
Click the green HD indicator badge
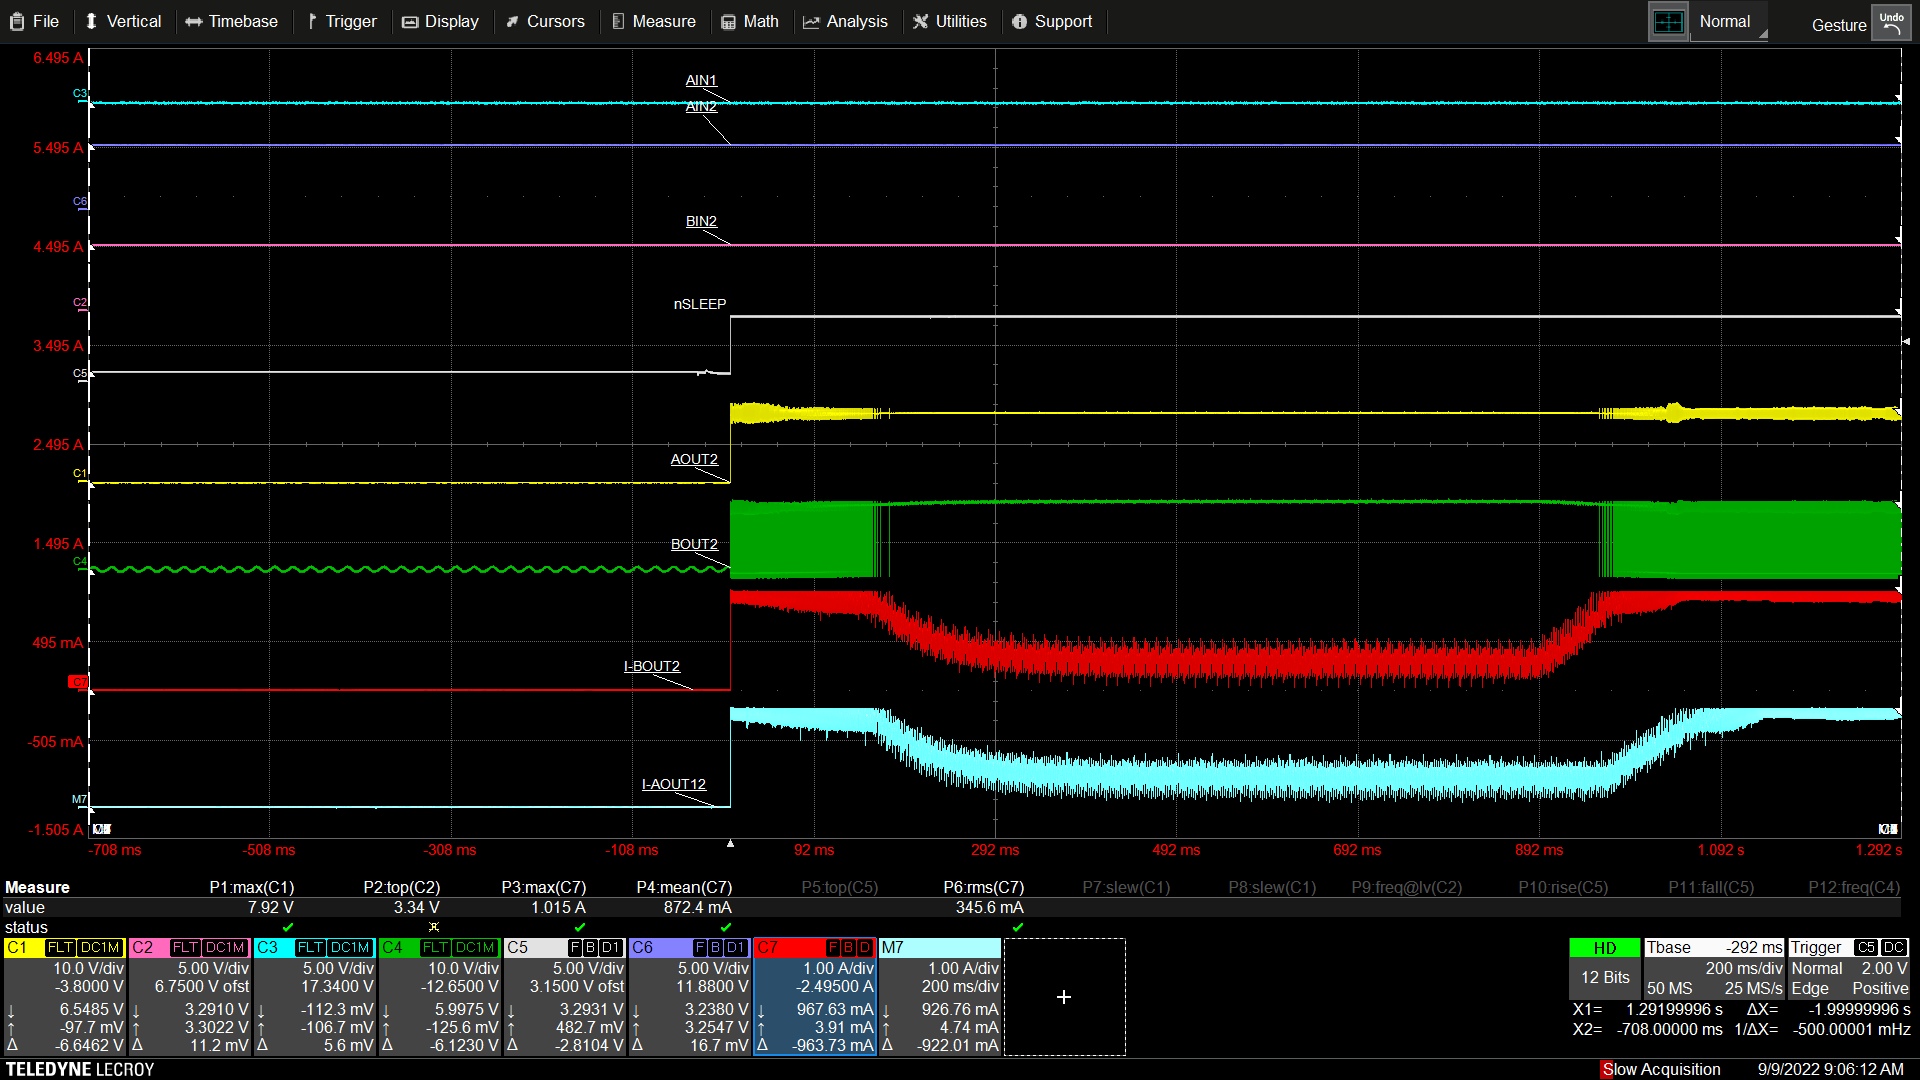click(1604, 948)
